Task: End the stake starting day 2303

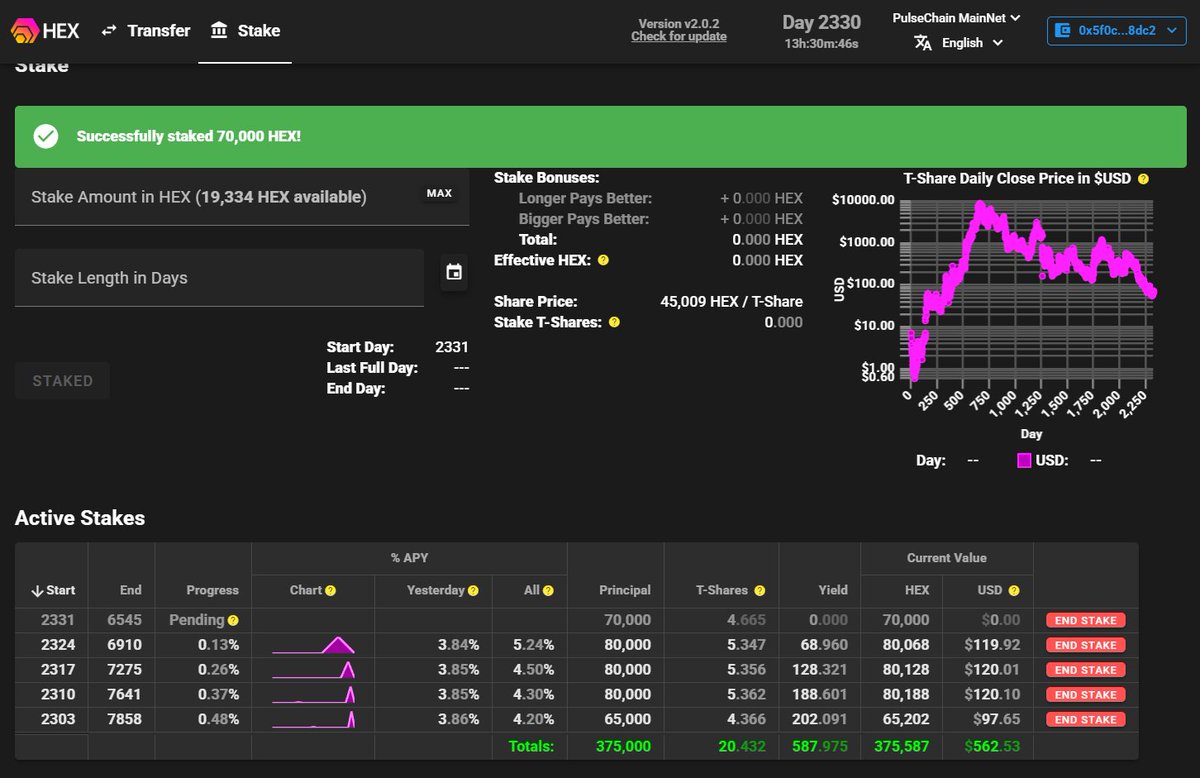Action: coord(1085,719)
